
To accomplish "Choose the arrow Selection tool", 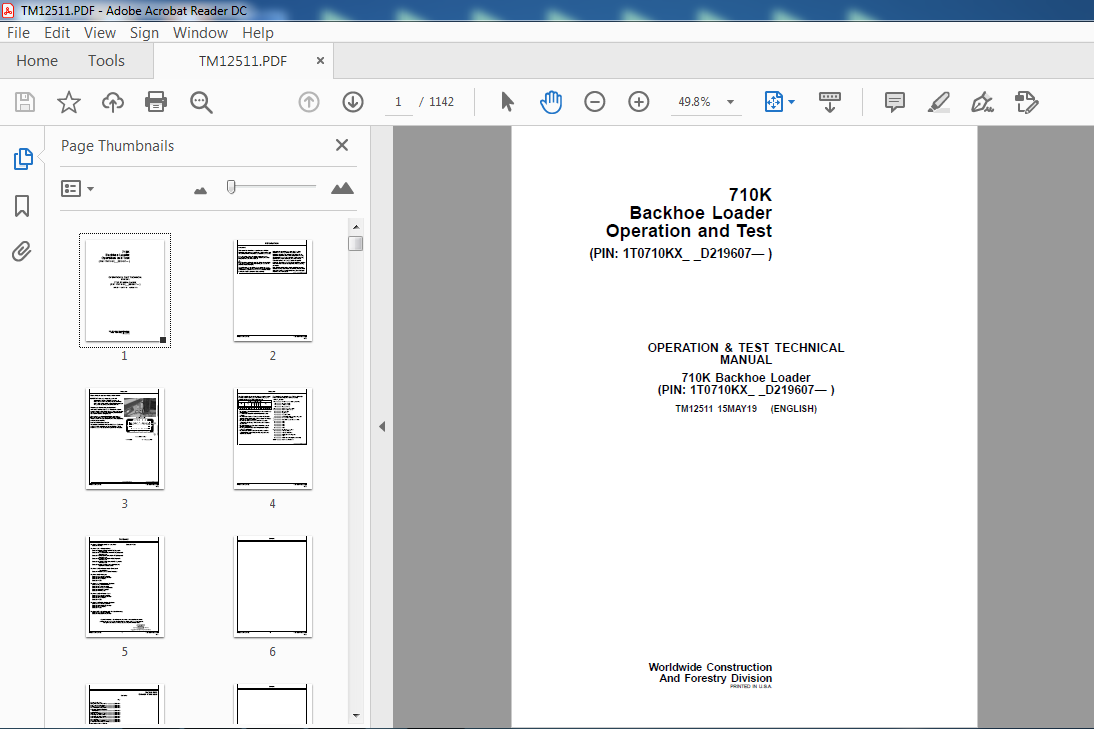I will pyautogui.click(x=507, y=102).
